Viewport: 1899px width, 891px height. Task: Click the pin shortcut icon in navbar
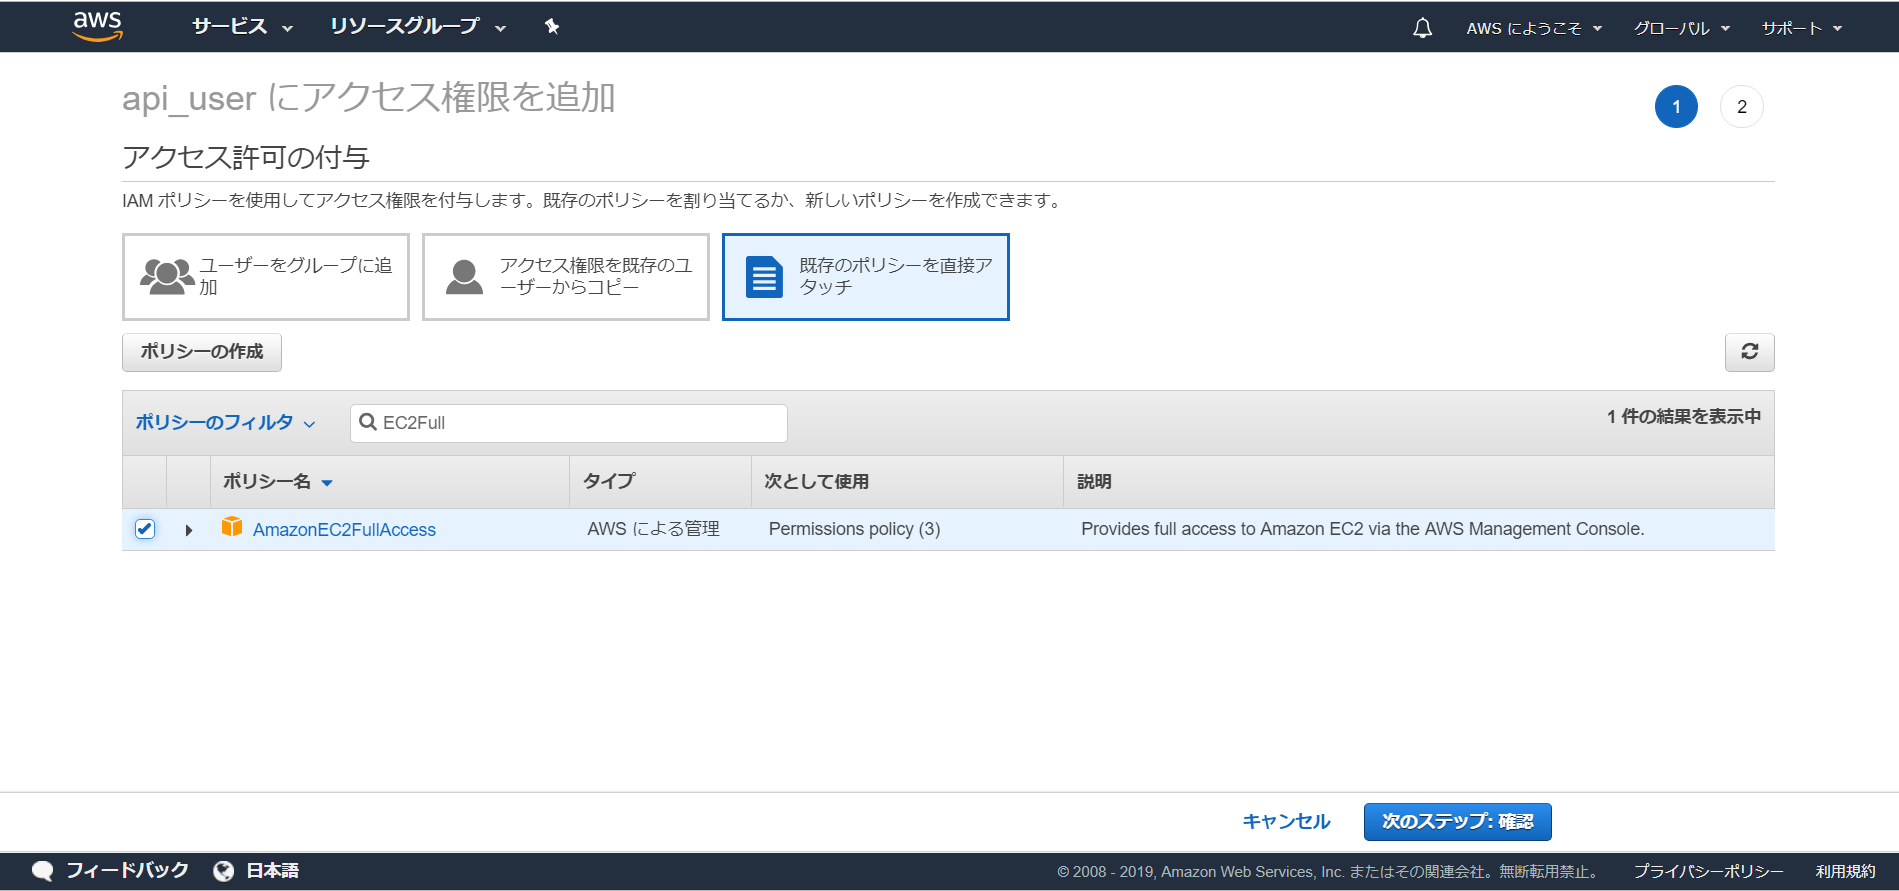coord(552,27)
